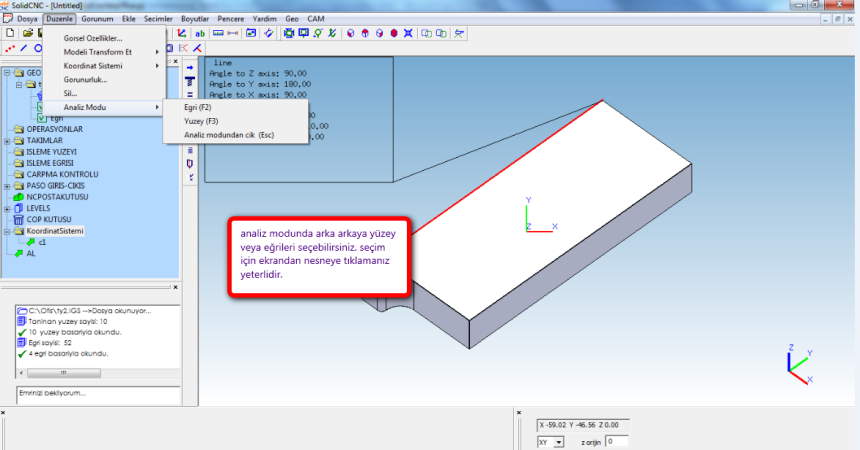The image size is (860, 450).
Task: Open the XY plane dropdown
Action: (559, 442)
